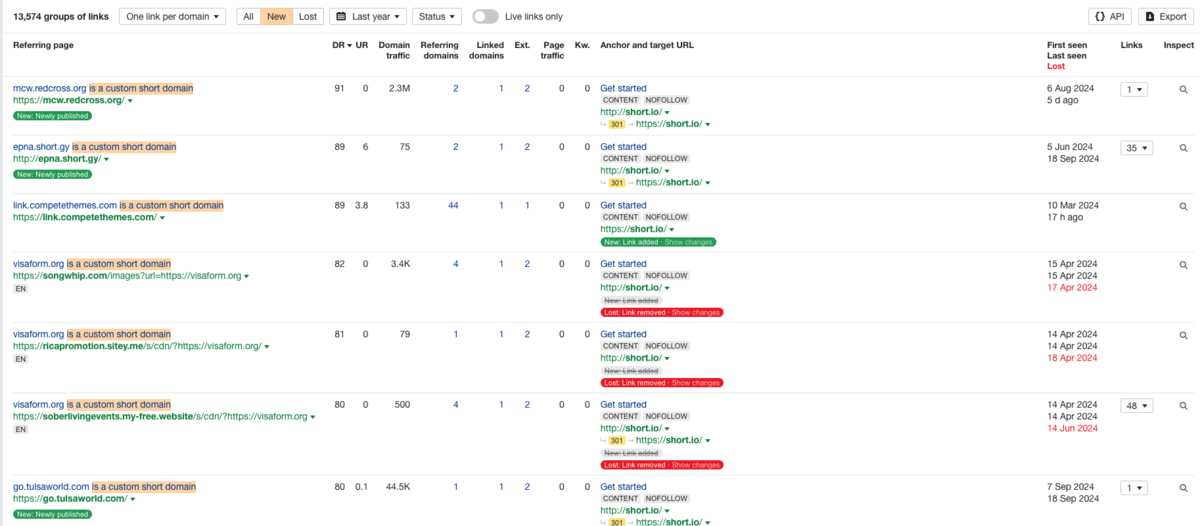The image size is (1200, 526).
Task: Select the New links tab
Action: [277, 17]
